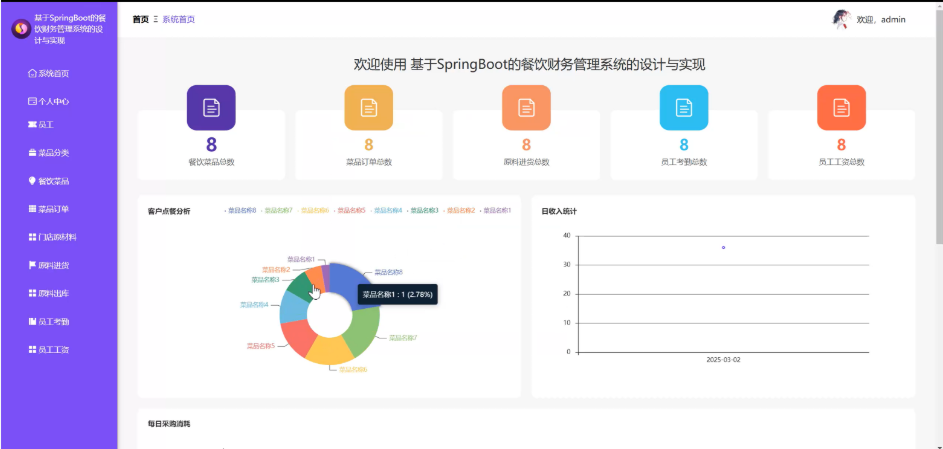The width and height of the screenshot is (943, 449).
Task: Select the red 菜品名称5 pie slice
Action: [297, 335]
